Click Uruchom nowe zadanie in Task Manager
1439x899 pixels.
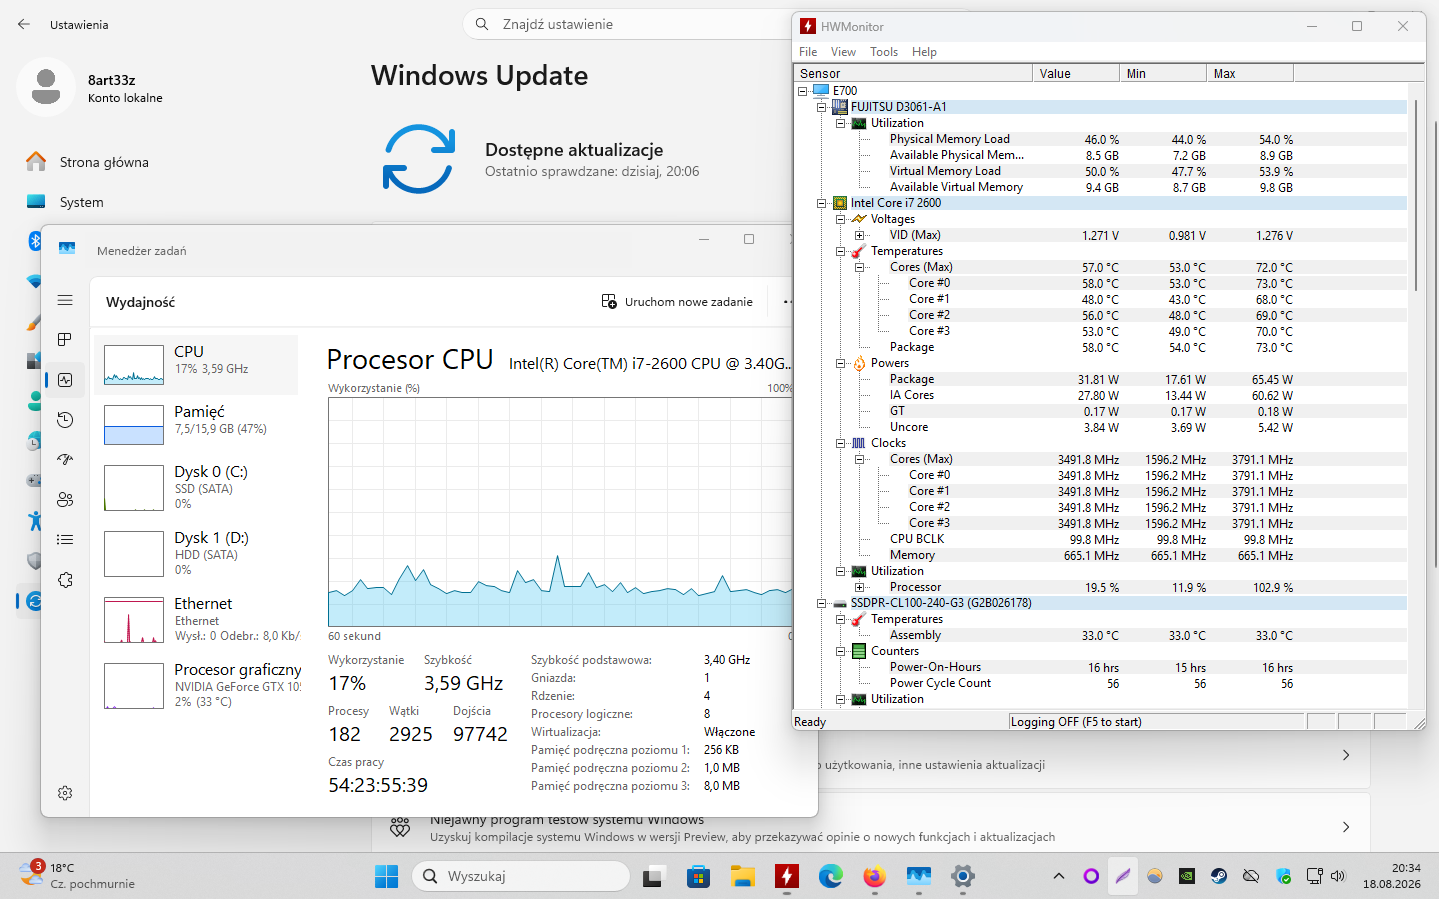coord(678,302)
